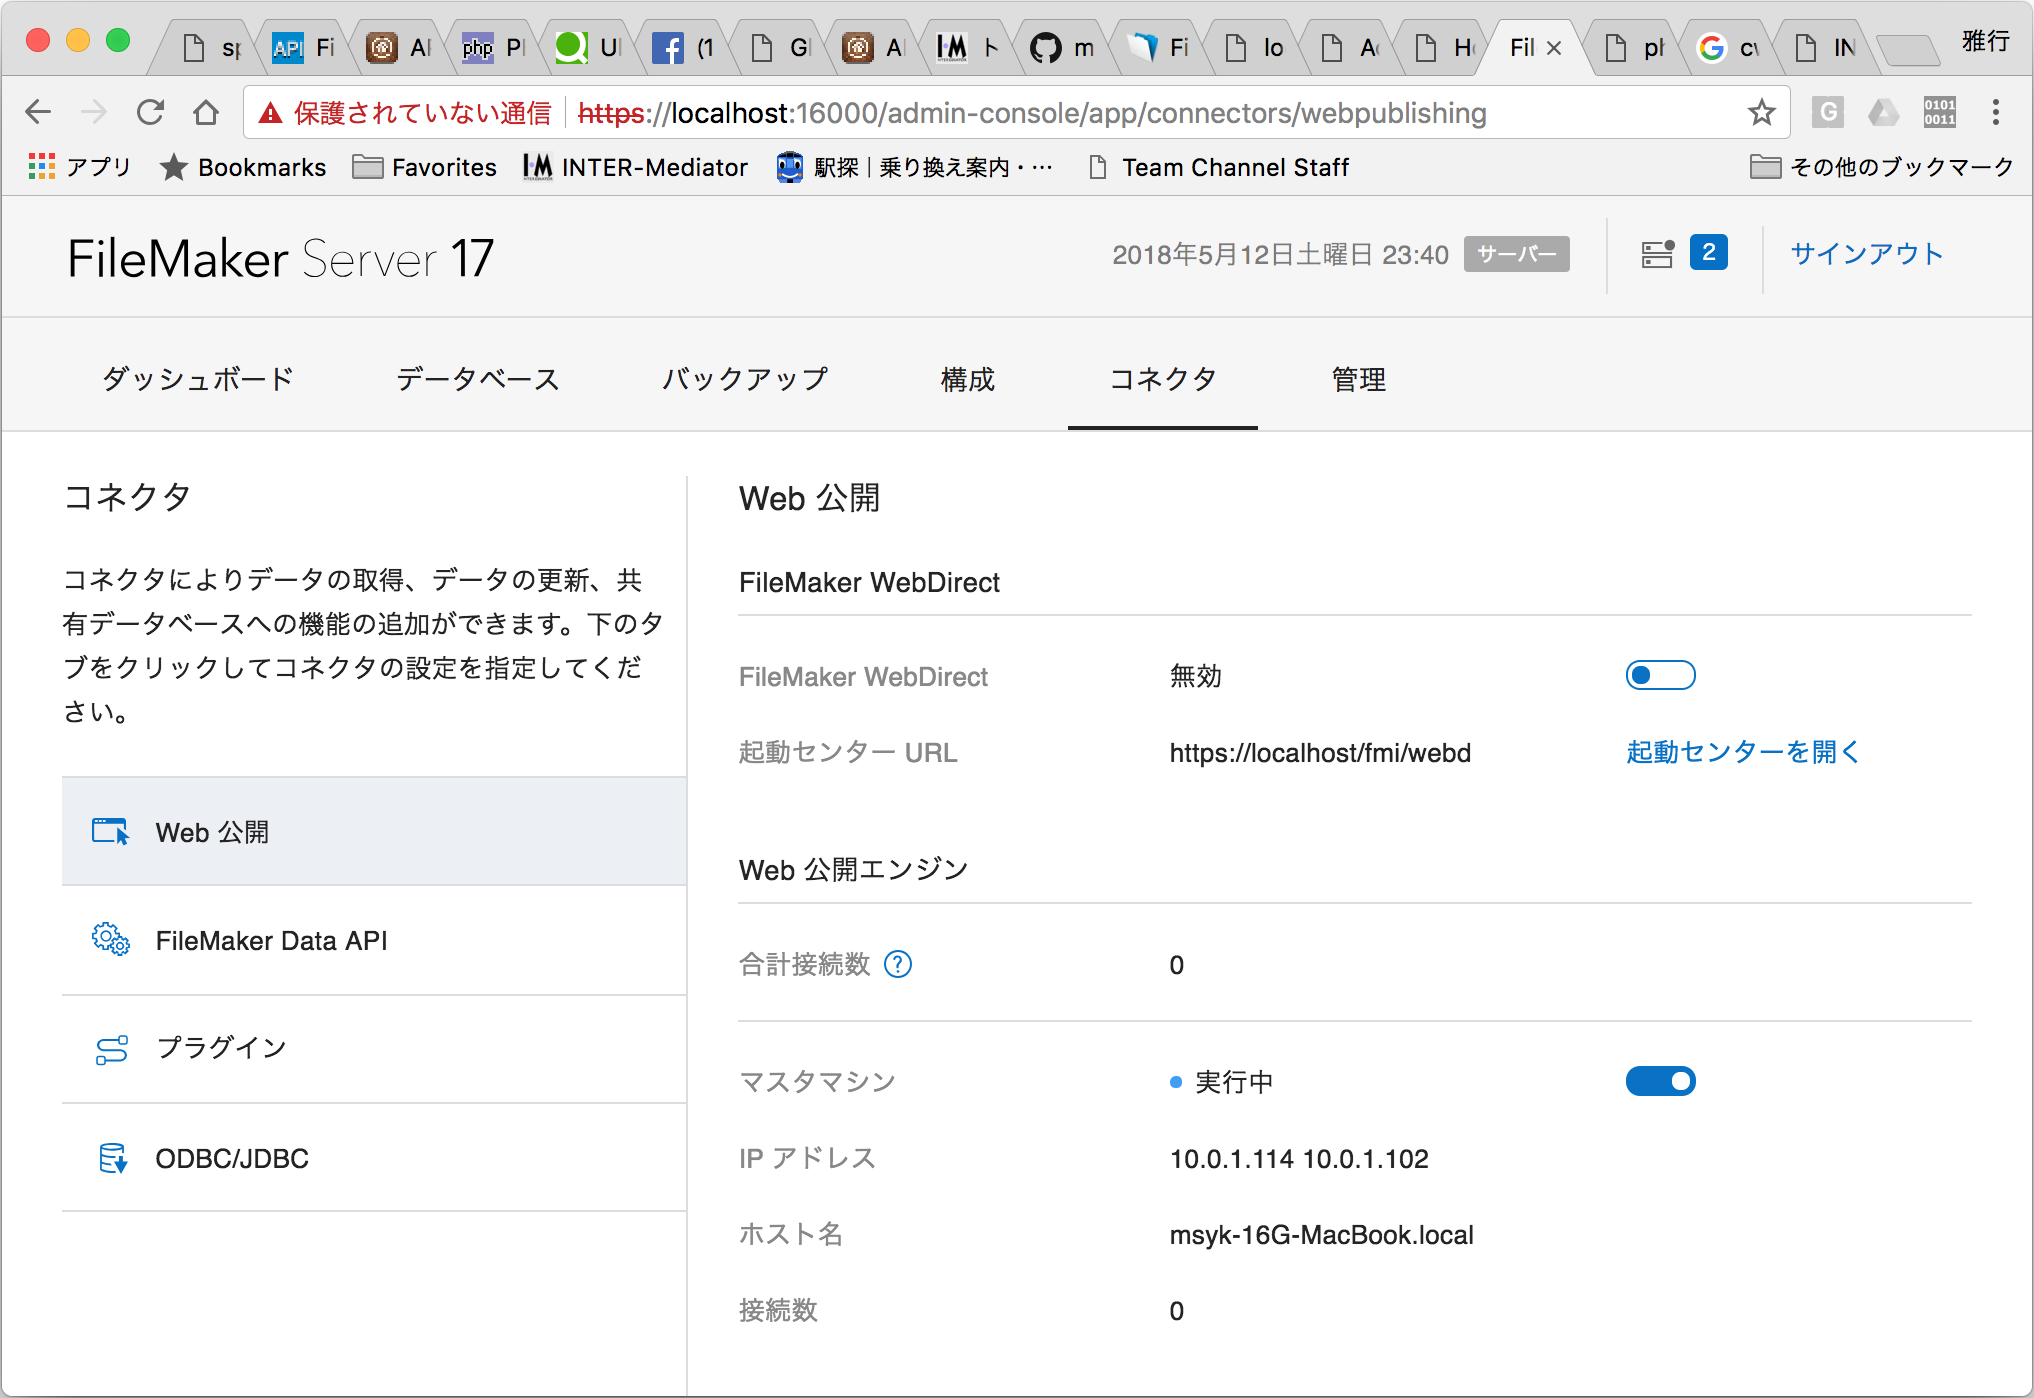Click the grey G extension icon

point(1827,112)
